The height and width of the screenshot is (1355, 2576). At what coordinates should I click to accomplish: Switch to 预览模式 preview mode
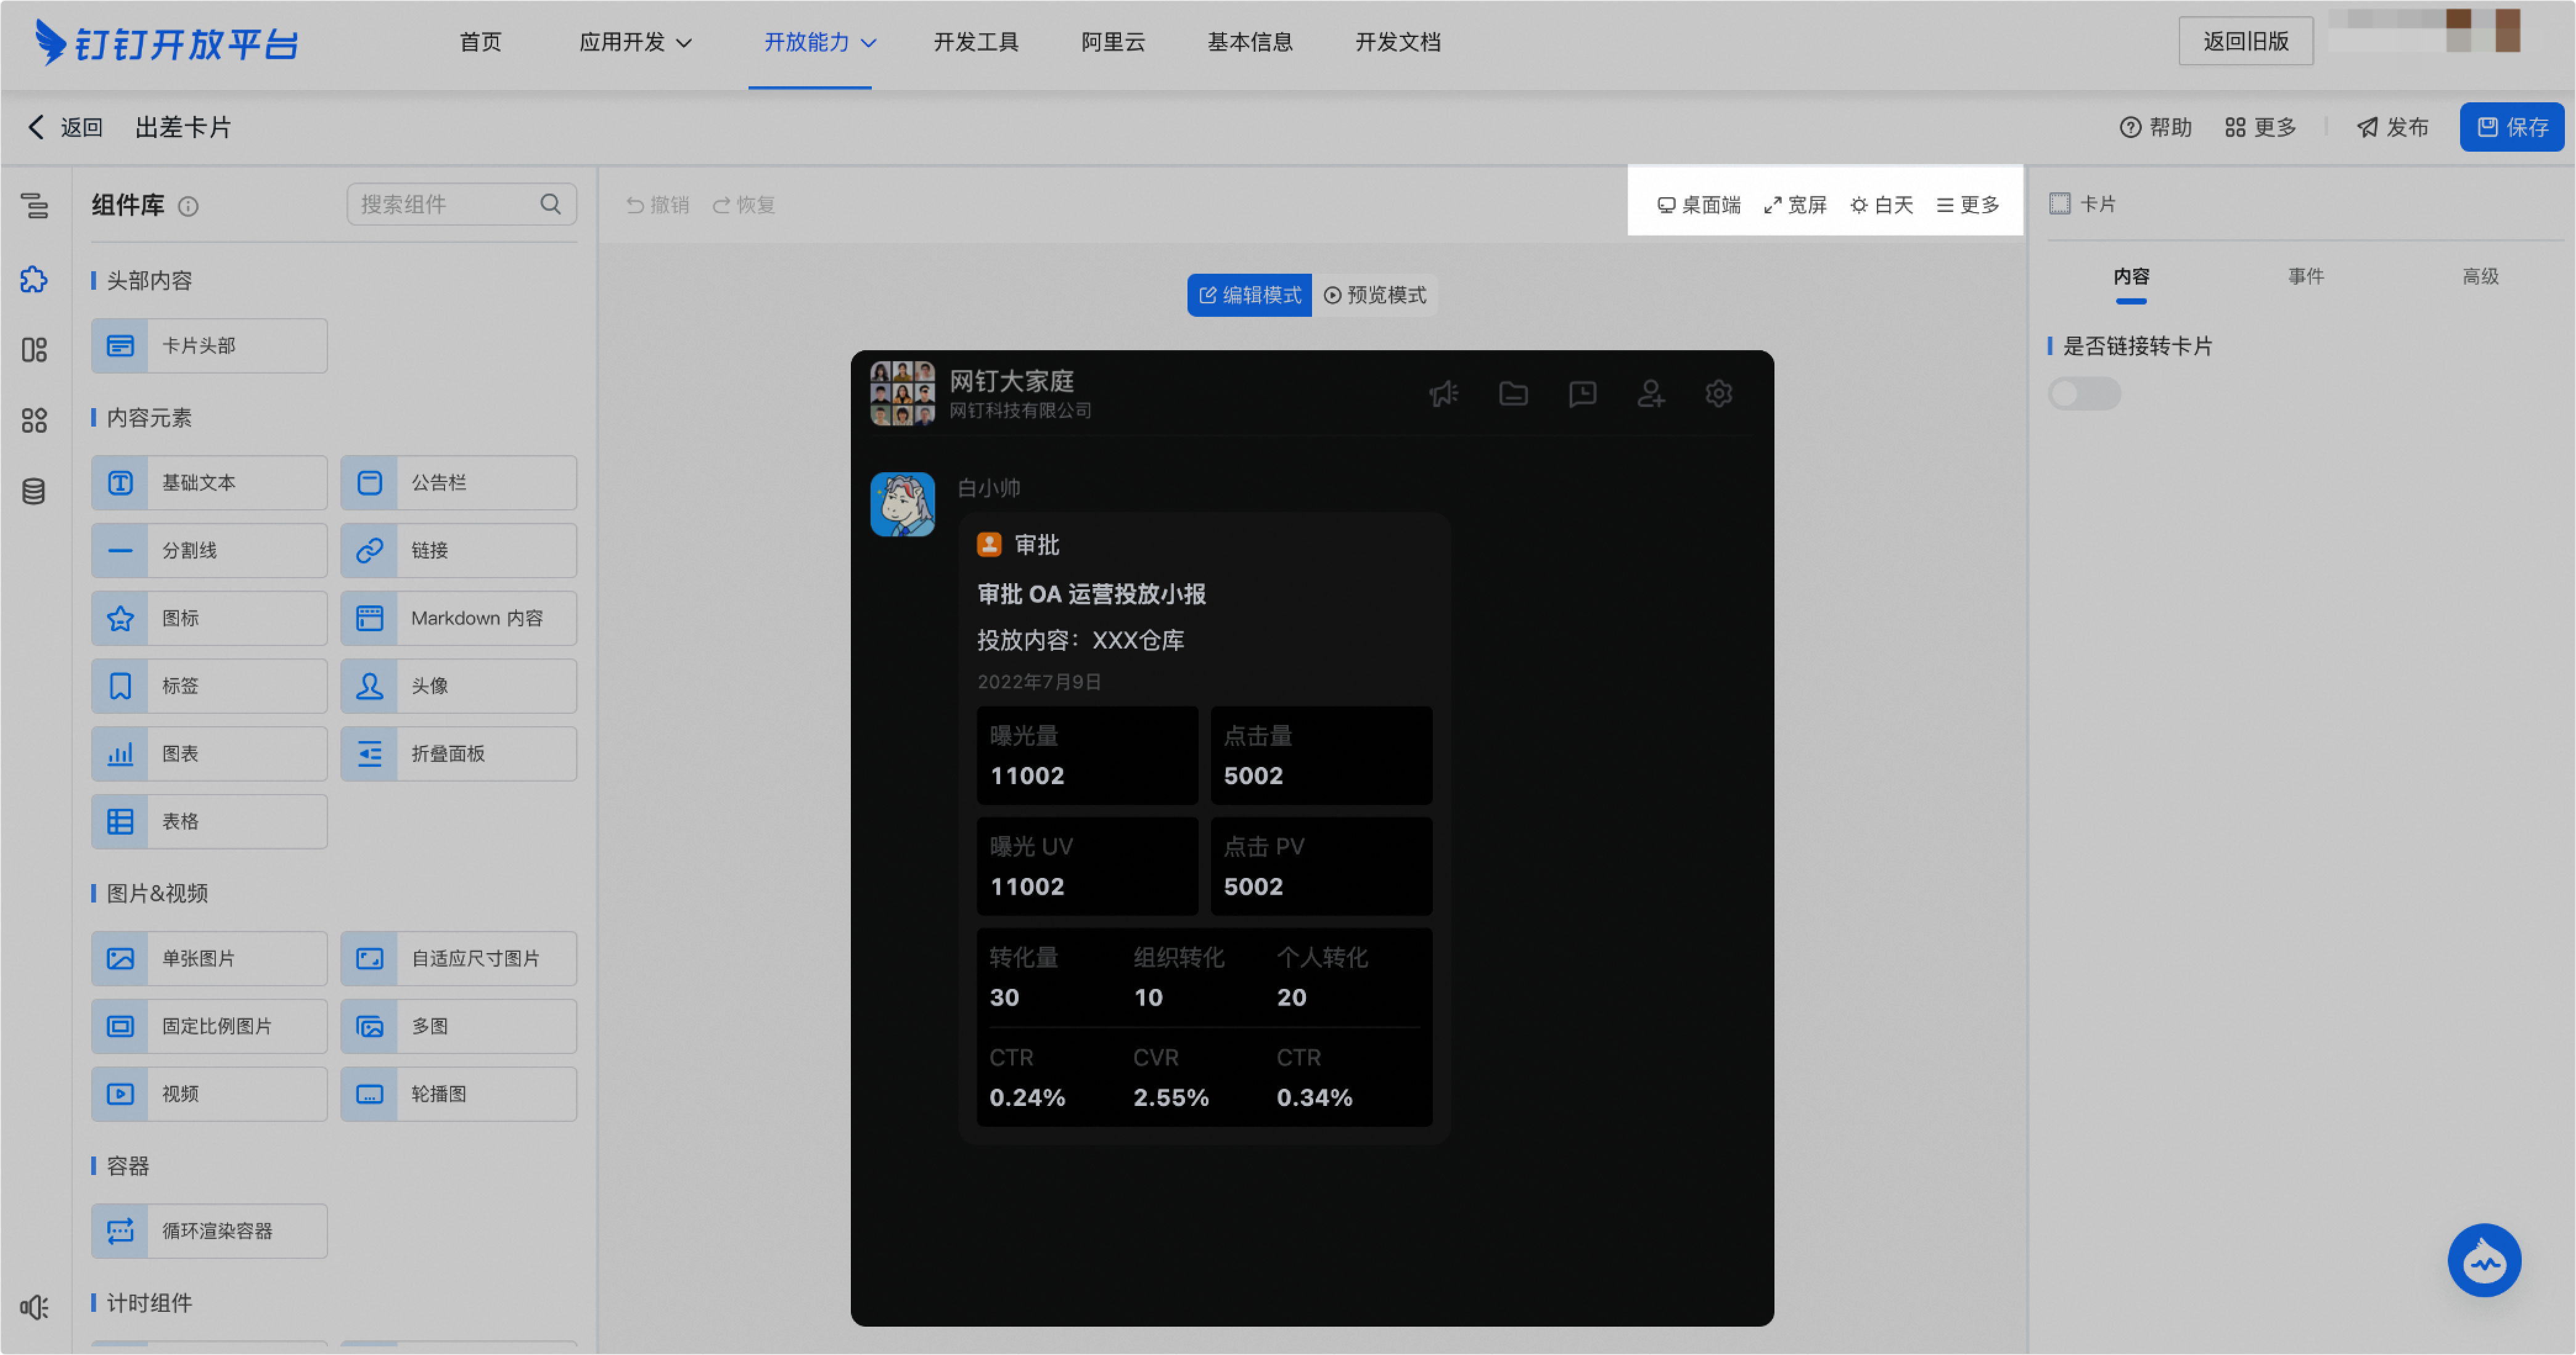(1375, 295)
